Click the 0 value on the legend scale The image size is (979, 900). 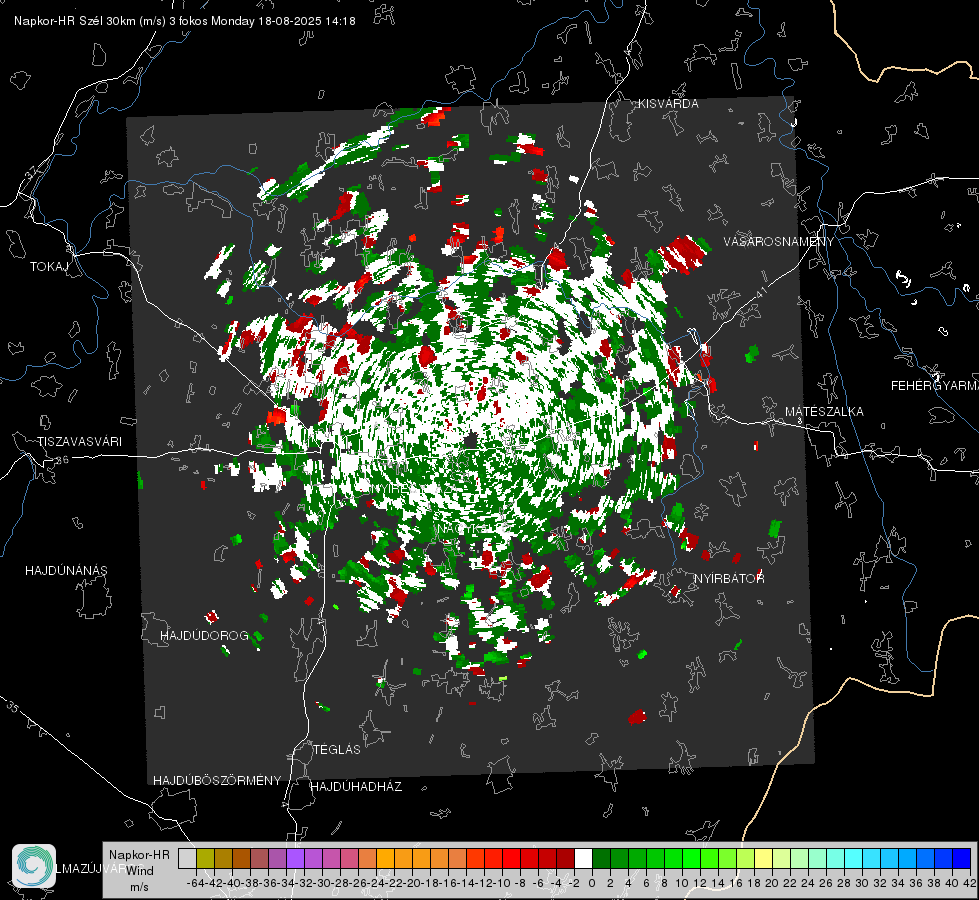point(592,883)
